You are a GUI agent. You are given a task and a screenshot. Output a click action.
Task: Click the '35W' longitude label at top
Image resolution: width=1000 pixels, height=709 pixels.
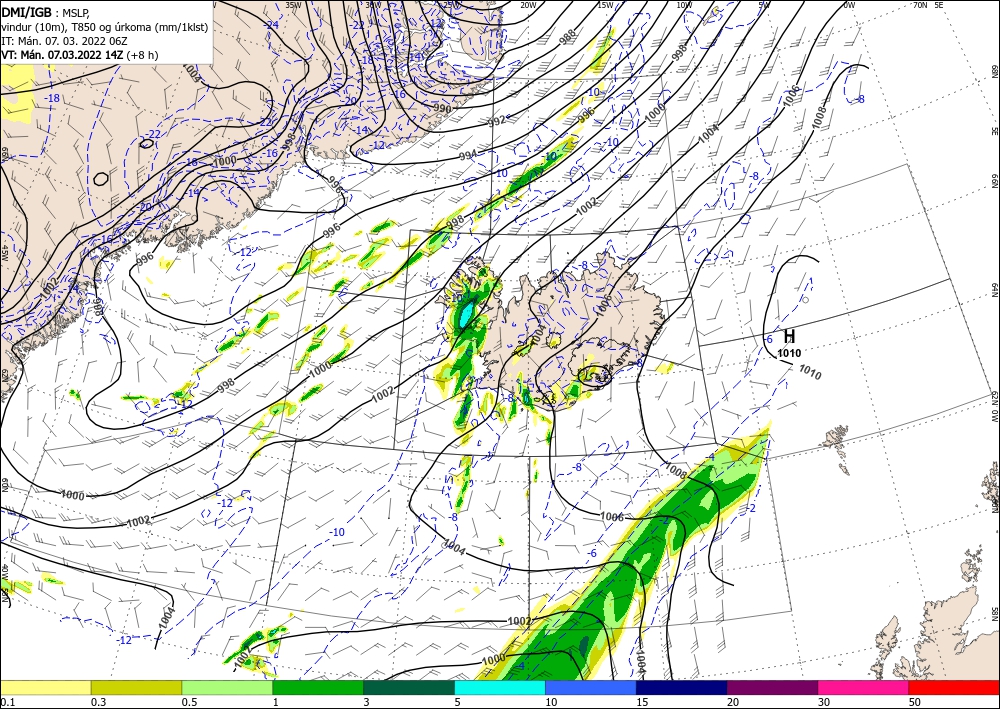tap(293, 5)
